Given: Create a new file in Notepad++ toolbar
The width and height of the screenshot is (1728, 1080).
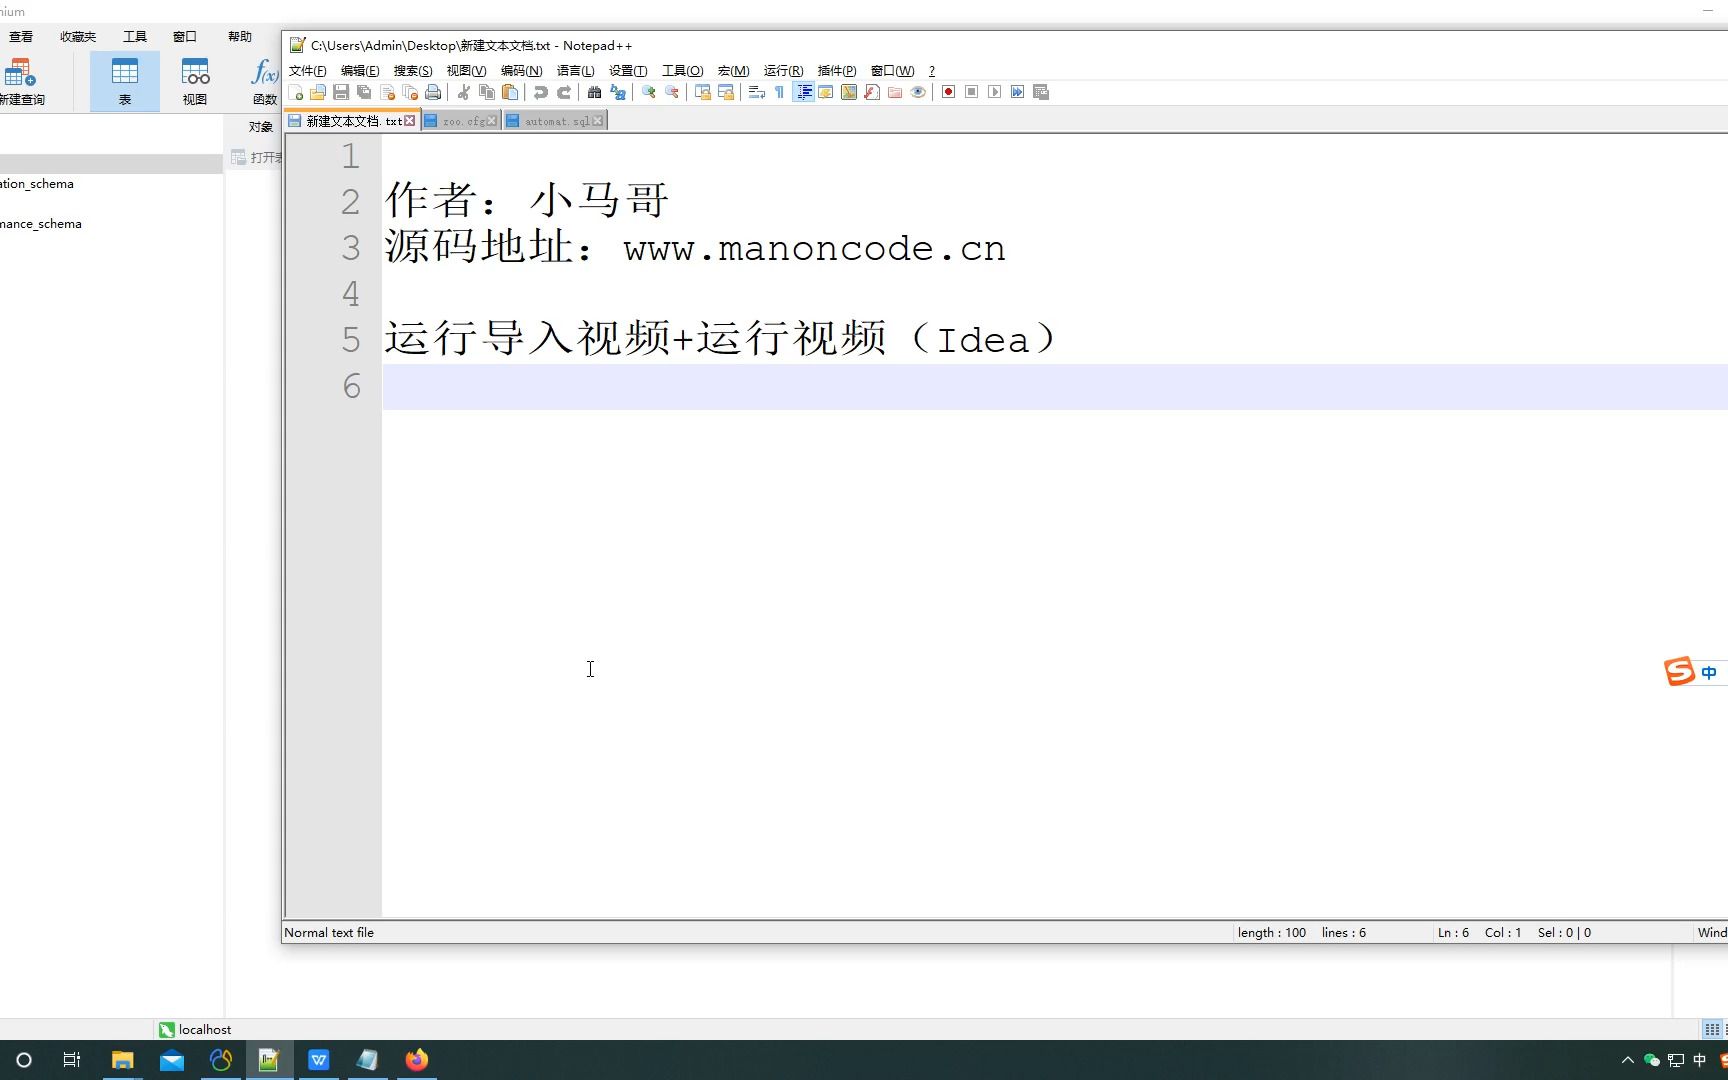Looking at the screenshot, I should click(x=296, y=92).
